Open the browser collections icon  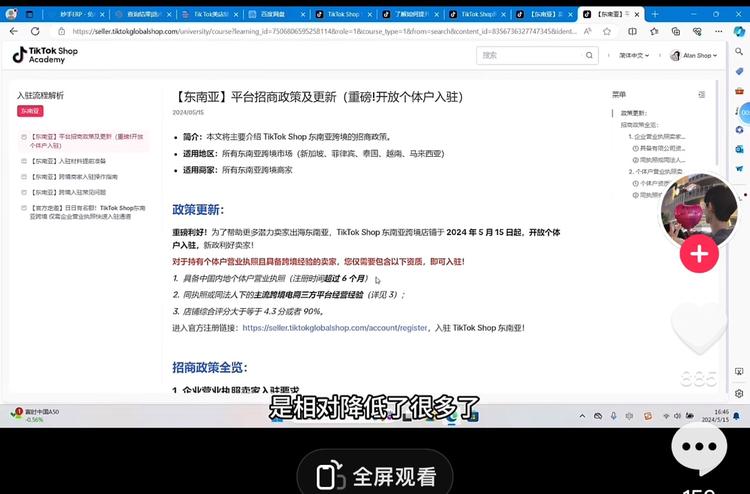point(675,31)
